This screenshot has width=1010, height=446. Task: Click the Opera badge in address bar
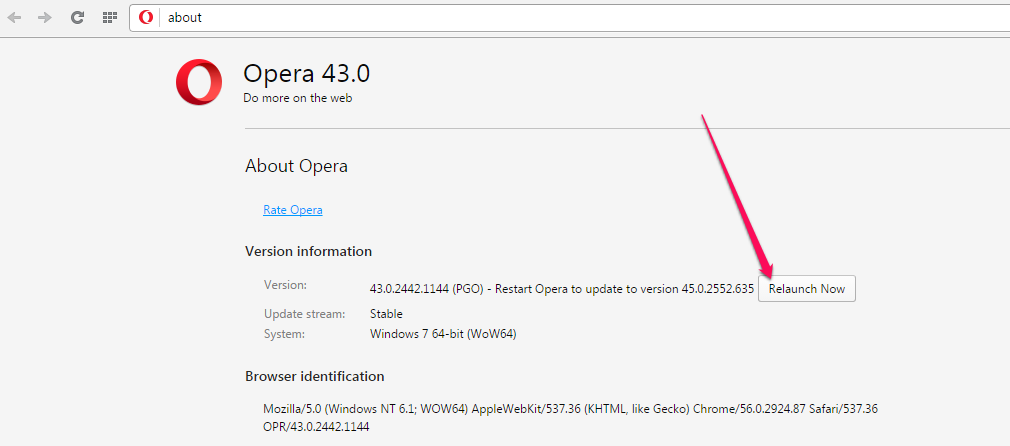pyautogui.click(x=146, y=17)
